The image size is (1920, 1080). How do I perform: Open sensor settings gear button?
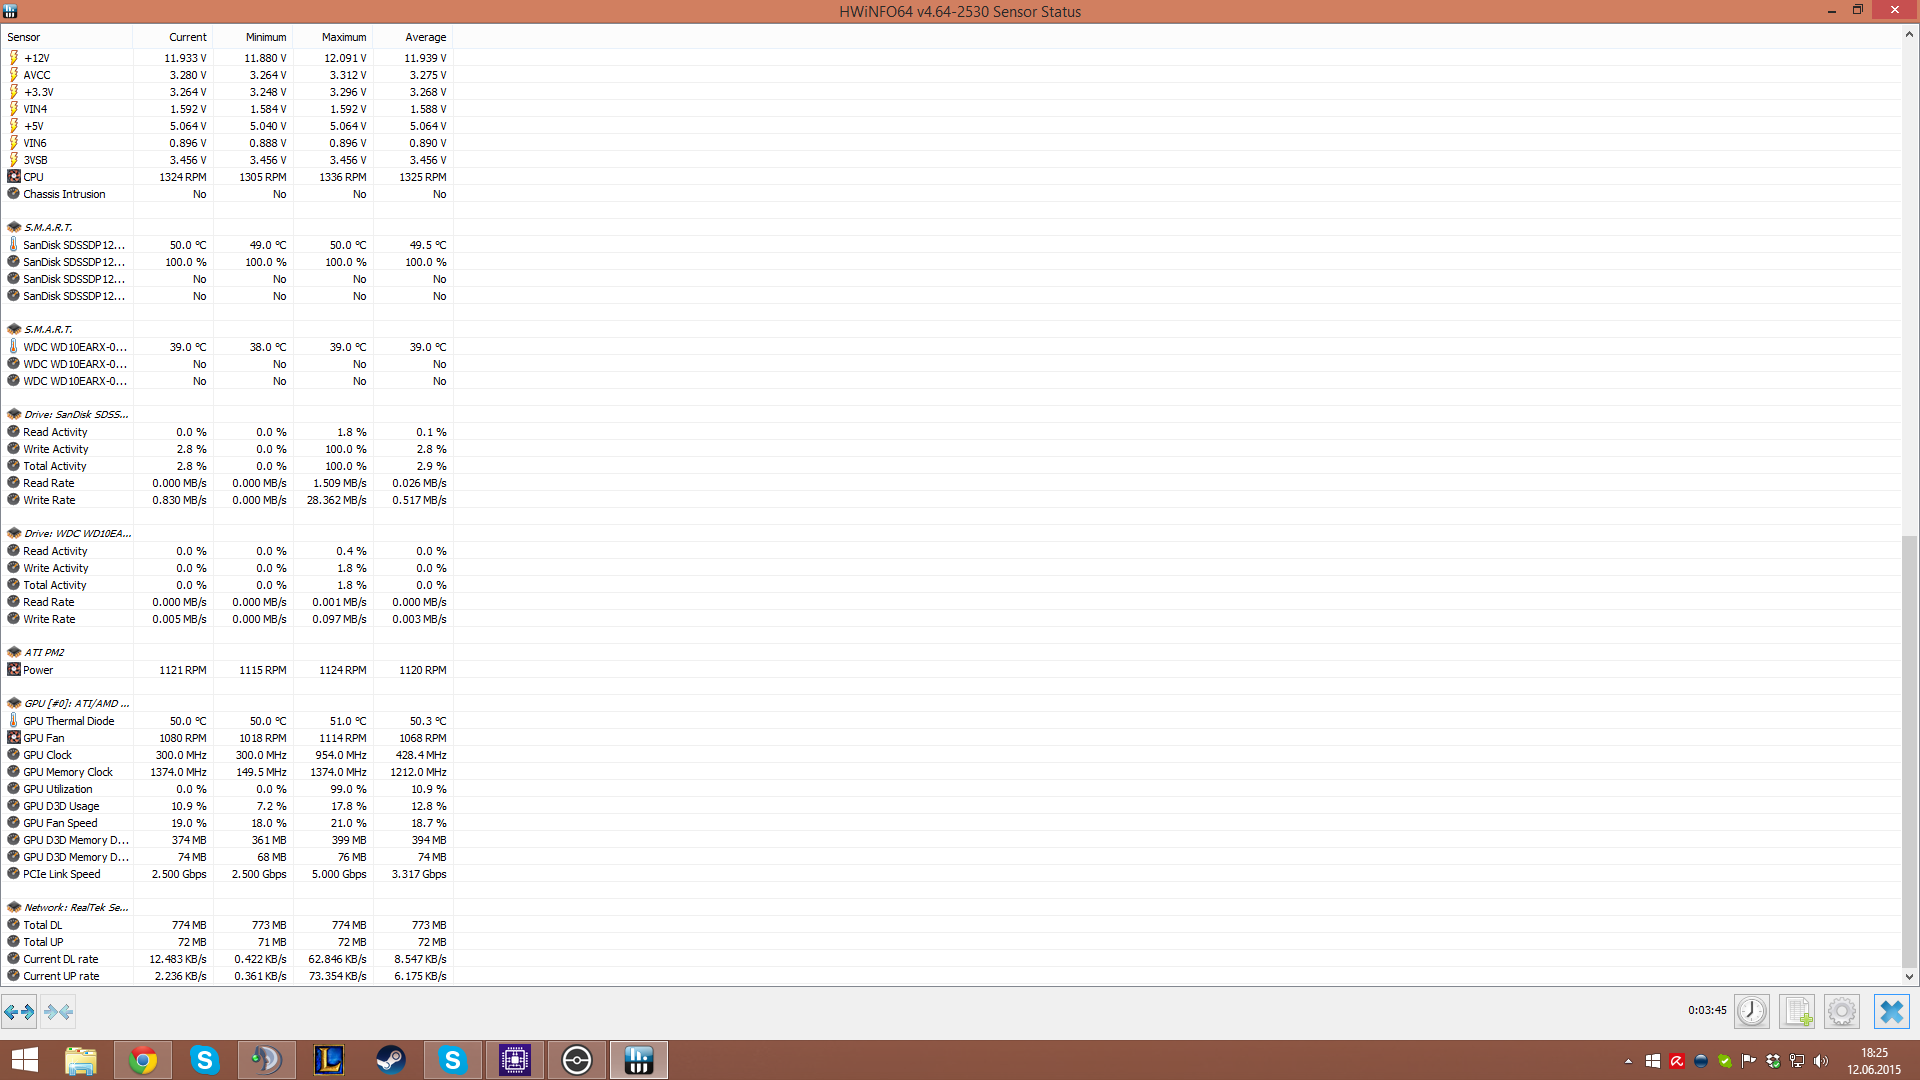click(1841, 1012)
